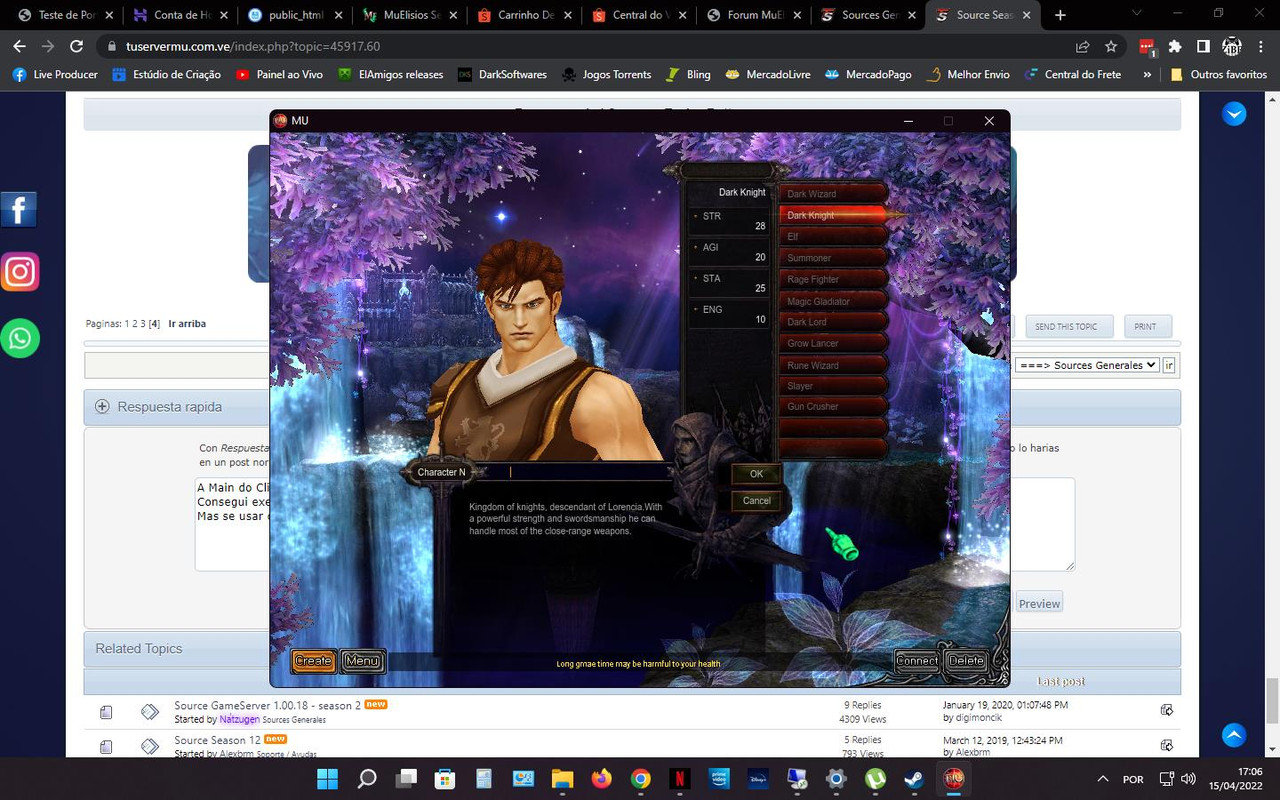This screenshot has width=1280, height=800.
Task: Reload the browser page
Action: tap(77, 46)
